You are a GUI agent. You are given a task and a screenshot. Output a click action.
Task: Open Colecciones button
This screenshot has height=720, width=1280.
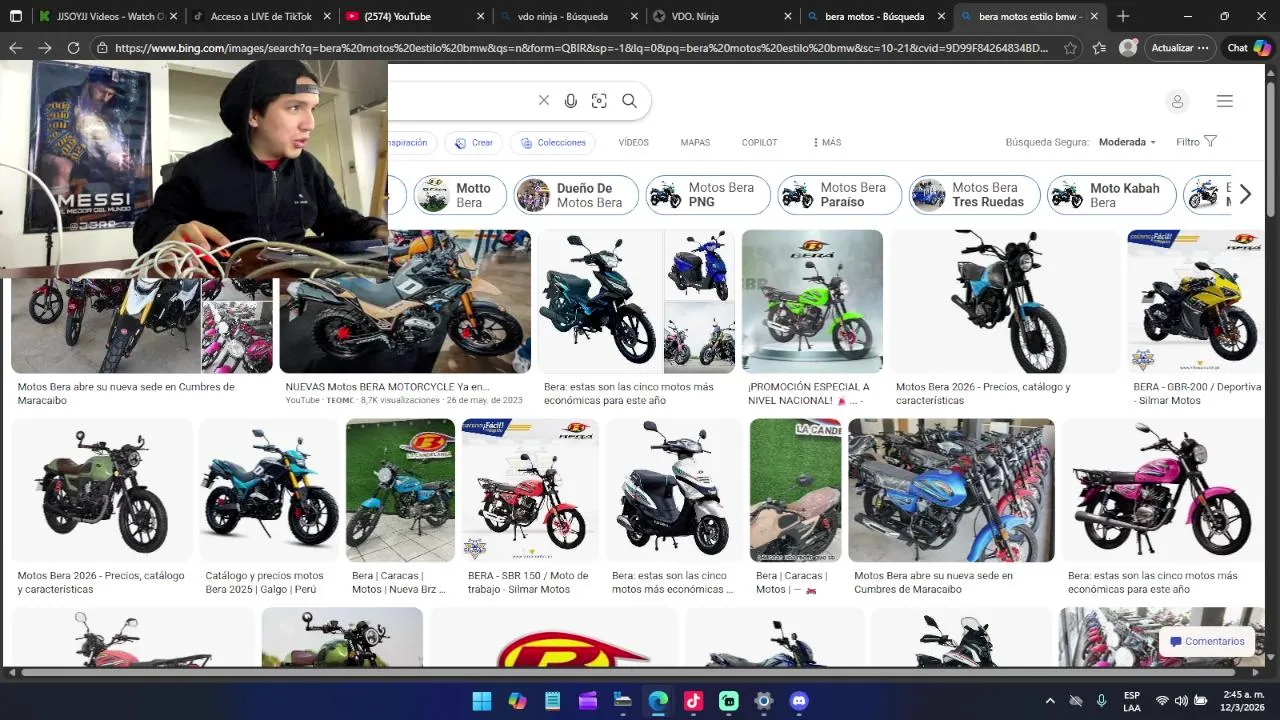[552, 143]
